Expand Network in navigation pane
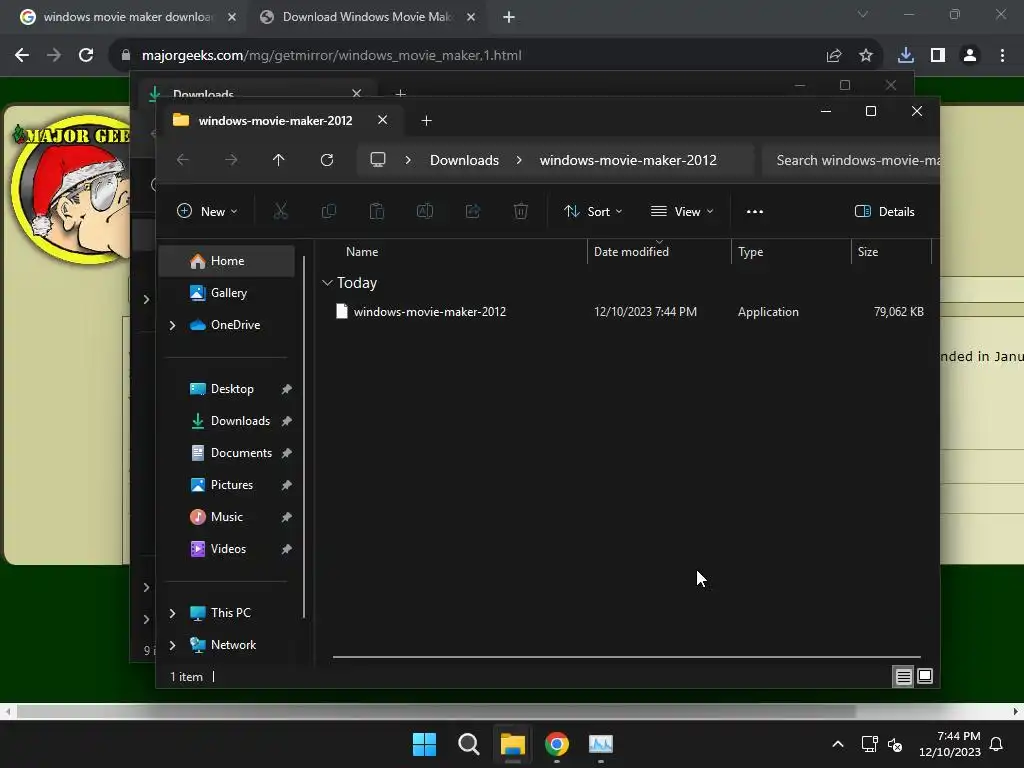The image size is (1024, 768). [172, 645]
